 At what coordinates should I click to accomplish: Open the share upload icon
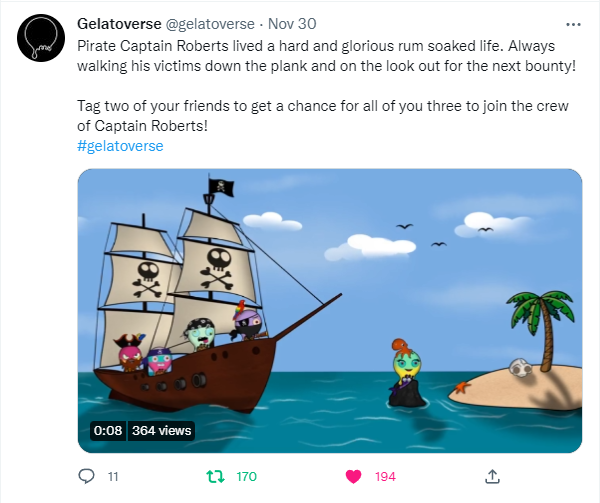[x=492, y=476]
